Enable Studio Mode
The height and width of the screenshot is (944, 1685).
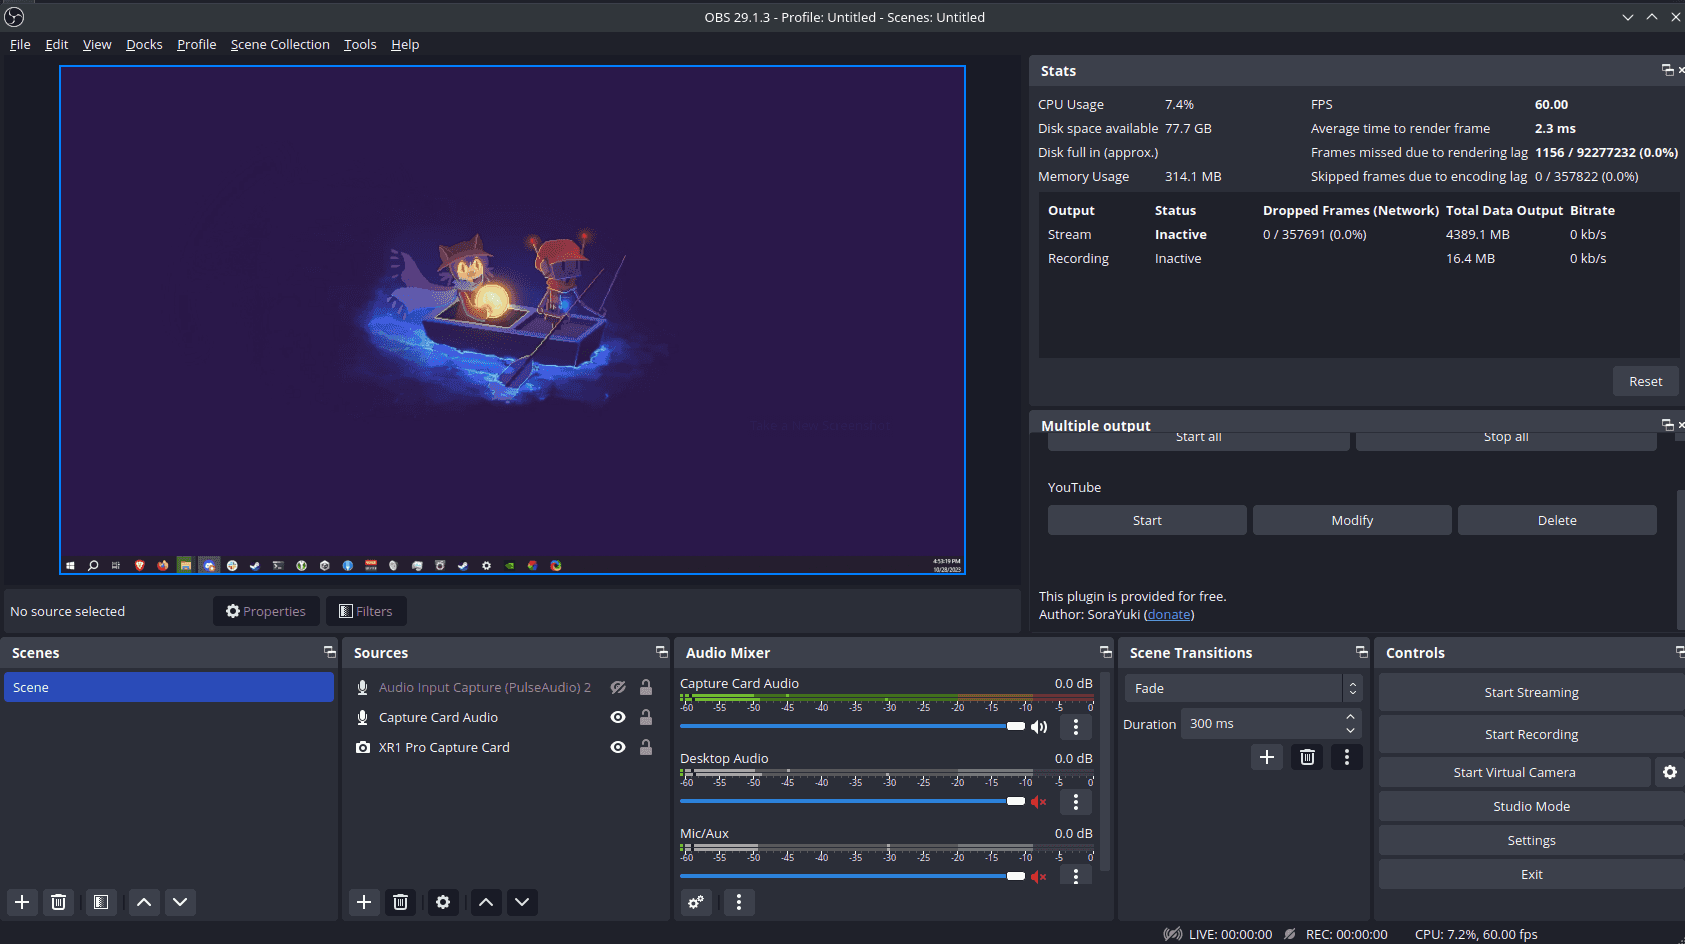[x=1531, y=806]
